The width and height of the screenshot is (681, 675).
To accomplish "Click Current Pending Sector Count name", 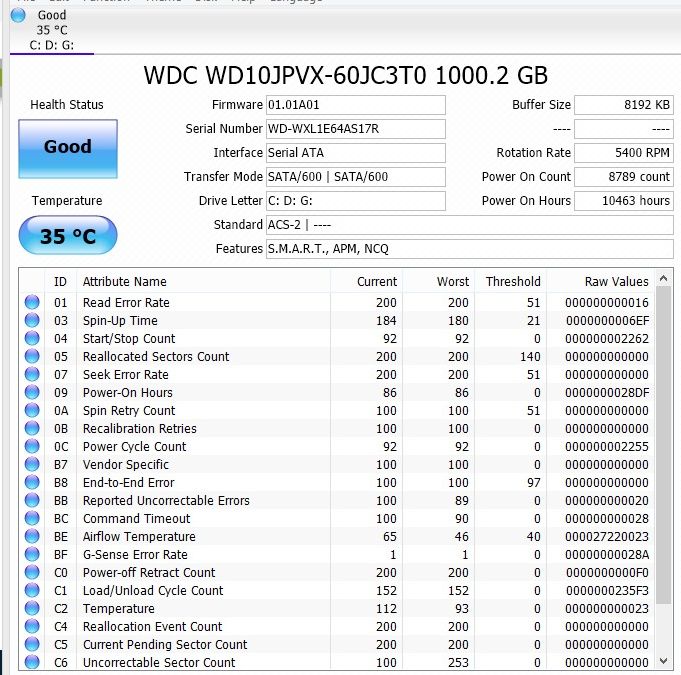I will click(165, 645).
